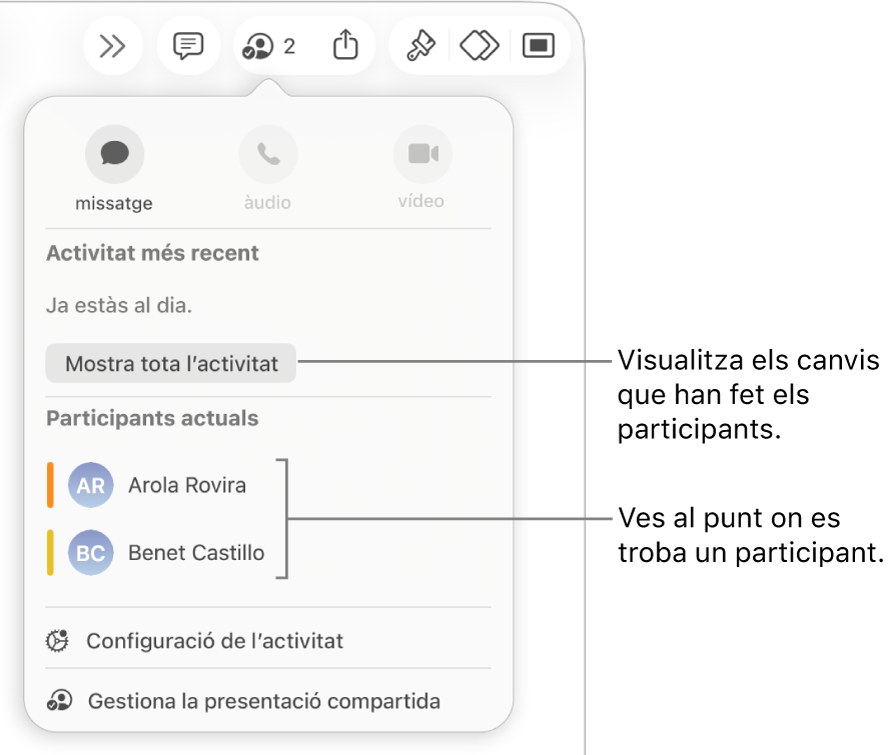Open the Share toolbar button
The width and height of the screenshot is (894, 755).
[346, 45]
